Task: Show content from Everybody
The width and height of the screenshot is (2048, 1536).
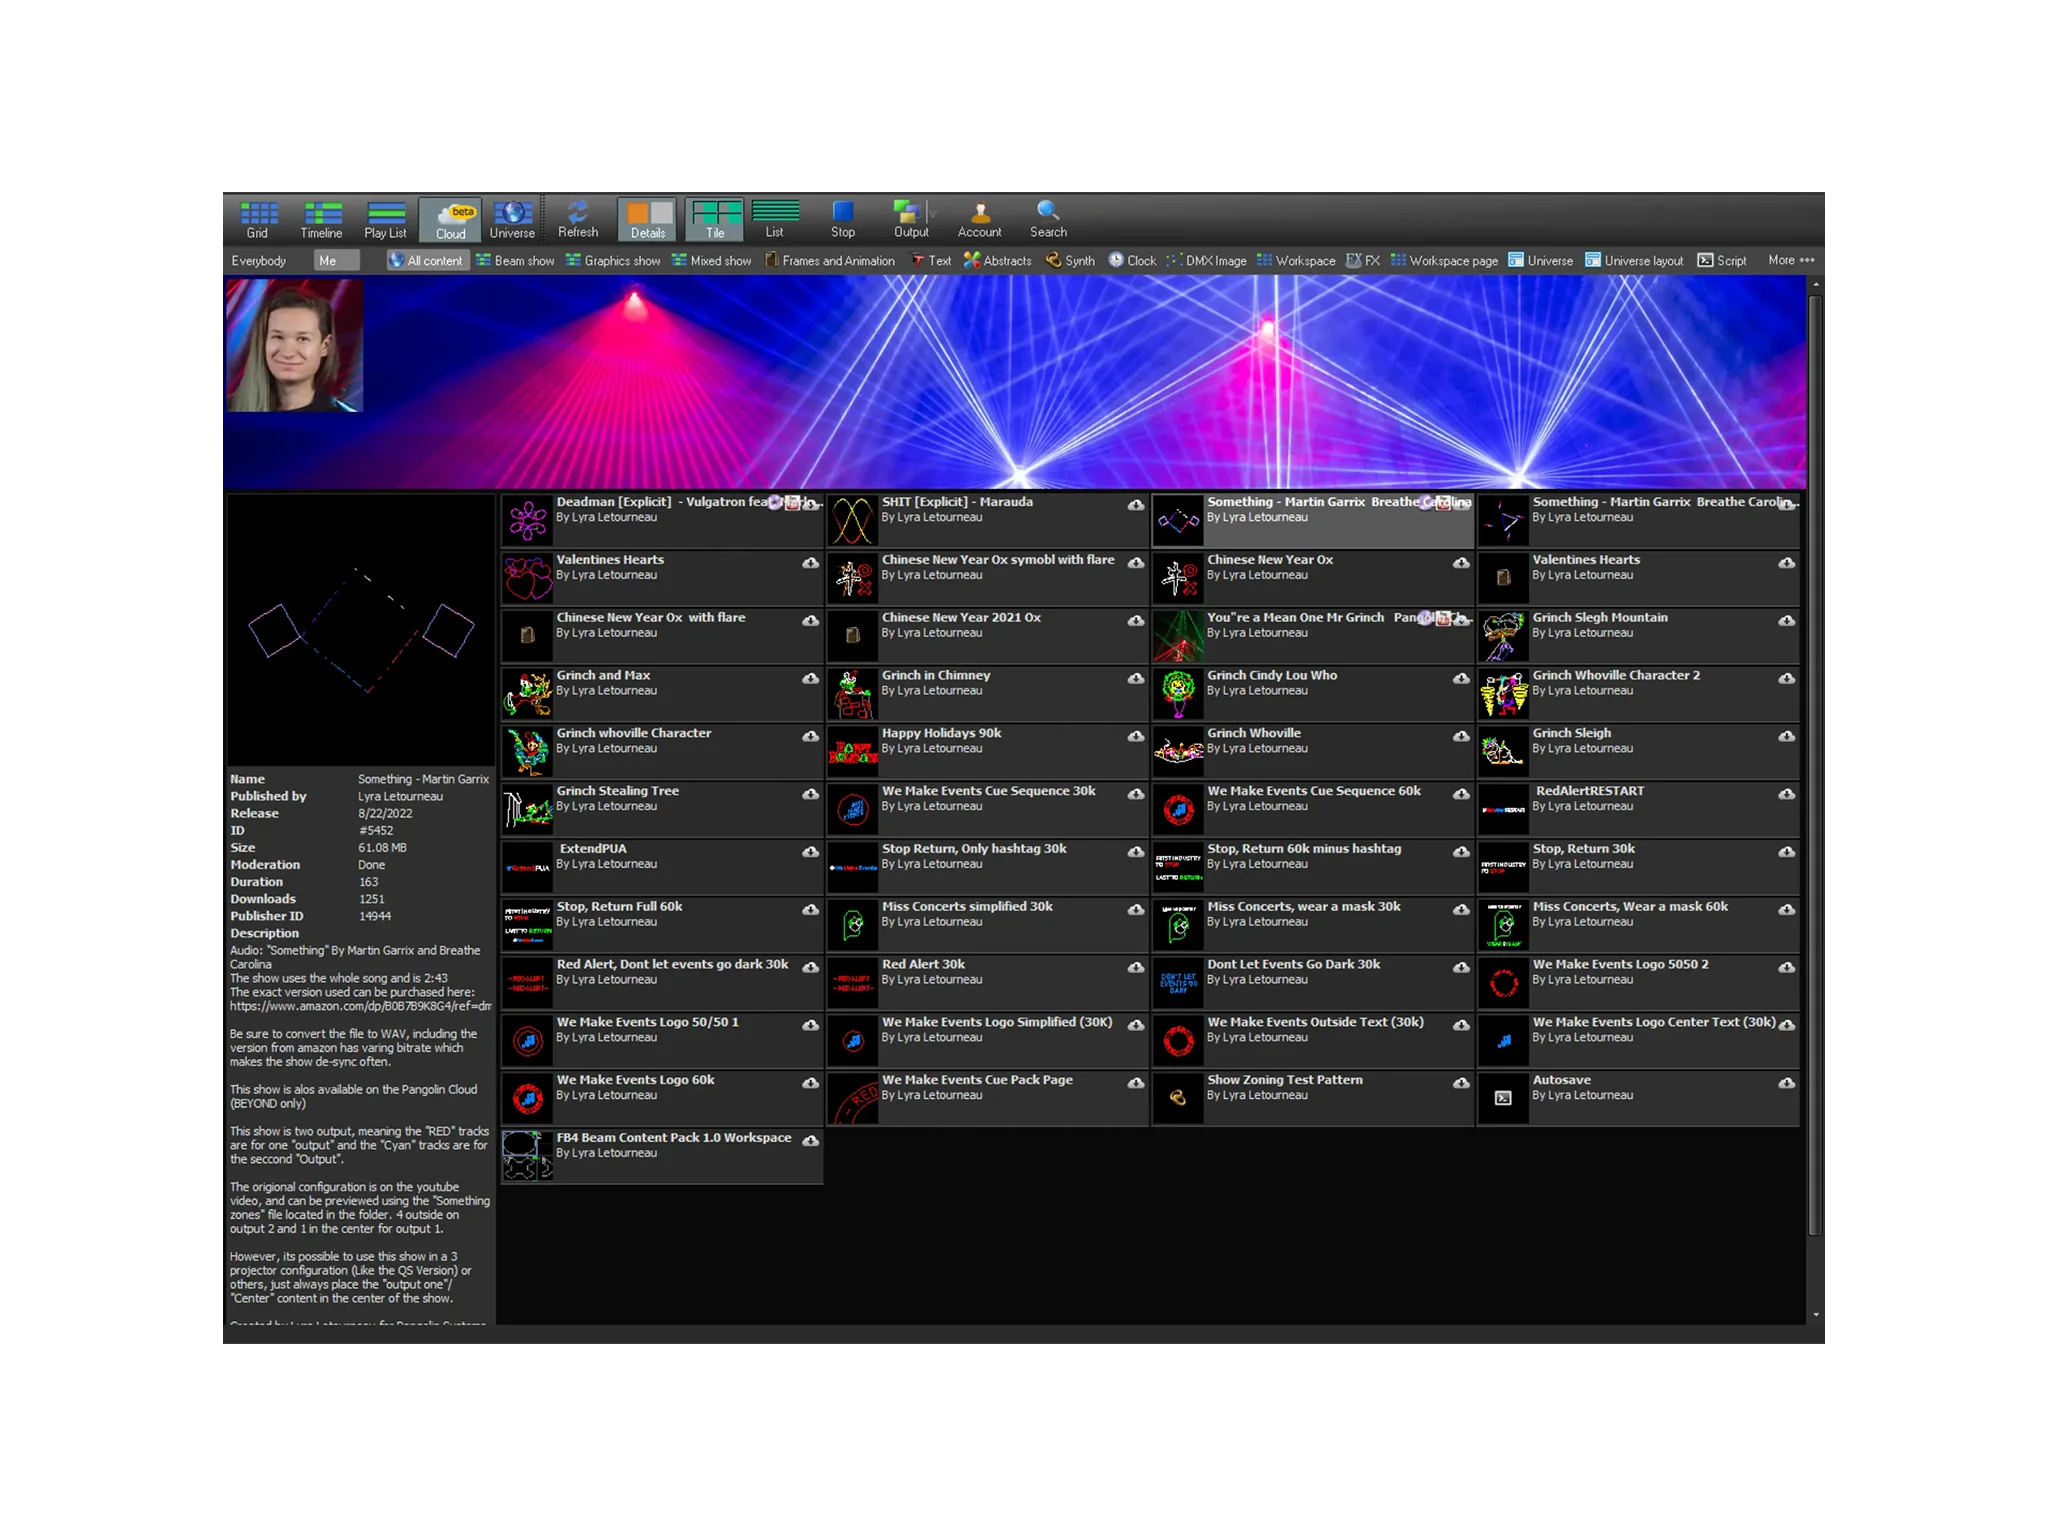Action: pyautogui.click(x=259, y=260)
